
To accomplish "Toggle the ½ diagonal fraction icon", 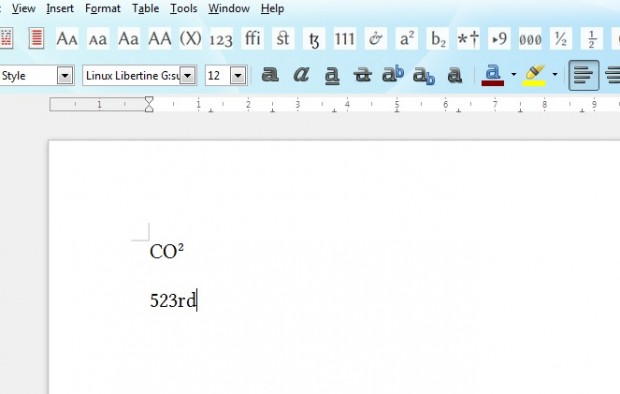I will 561,39.
